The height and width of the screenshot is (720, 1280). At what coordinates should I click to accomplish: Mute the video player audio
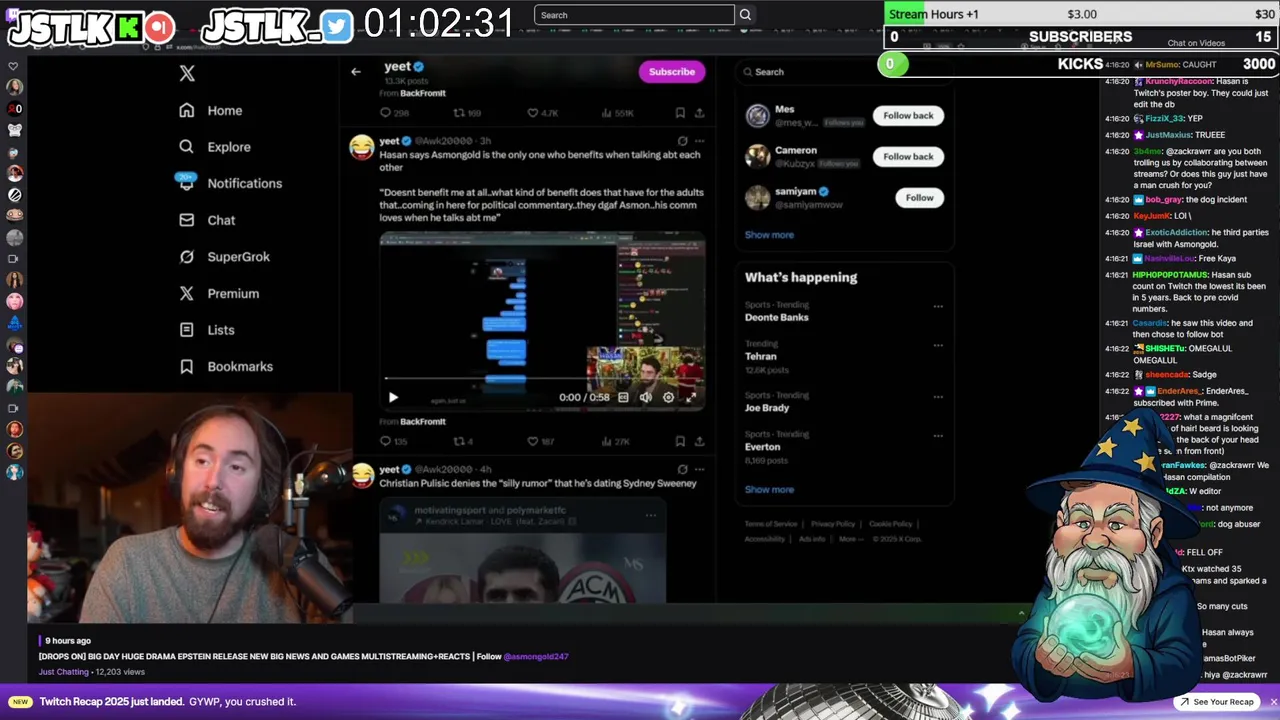click(x=646, y=398)
